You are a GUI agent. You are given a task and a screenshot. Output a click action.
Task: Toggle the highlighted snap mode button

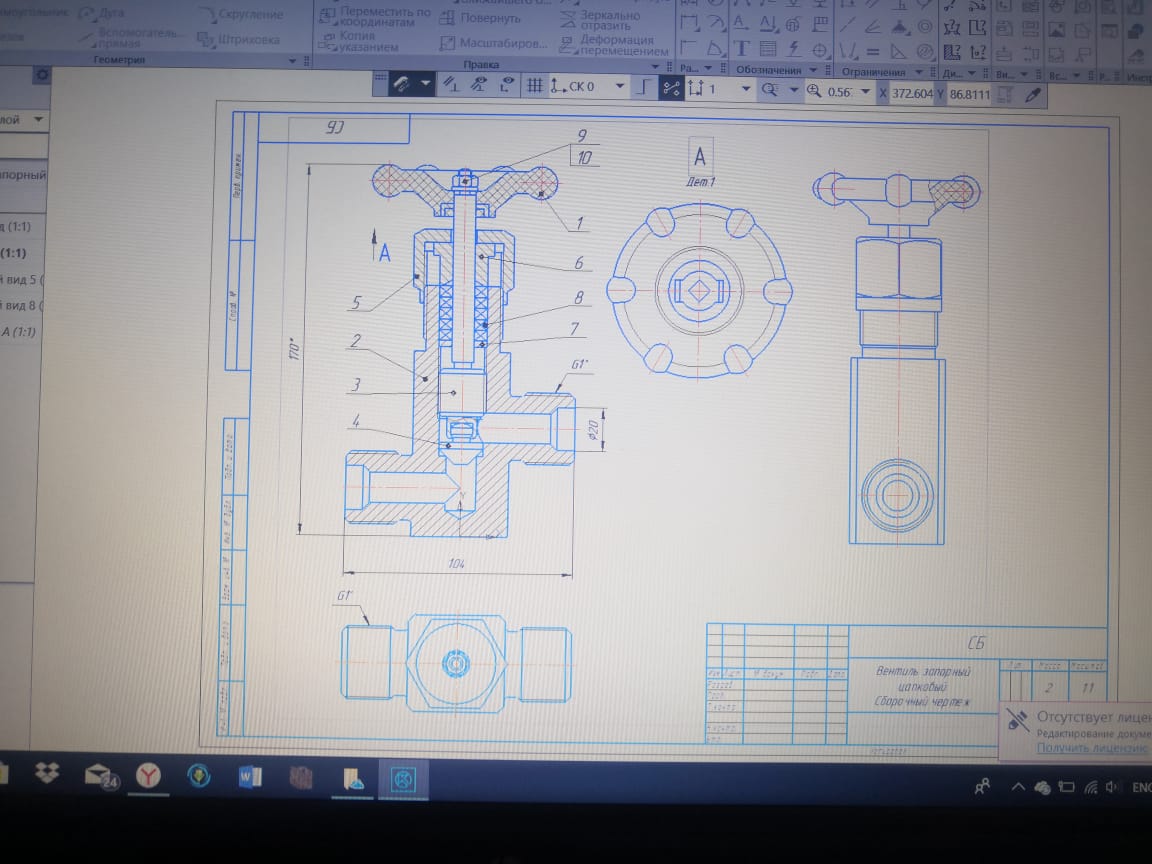coord(670,88)
